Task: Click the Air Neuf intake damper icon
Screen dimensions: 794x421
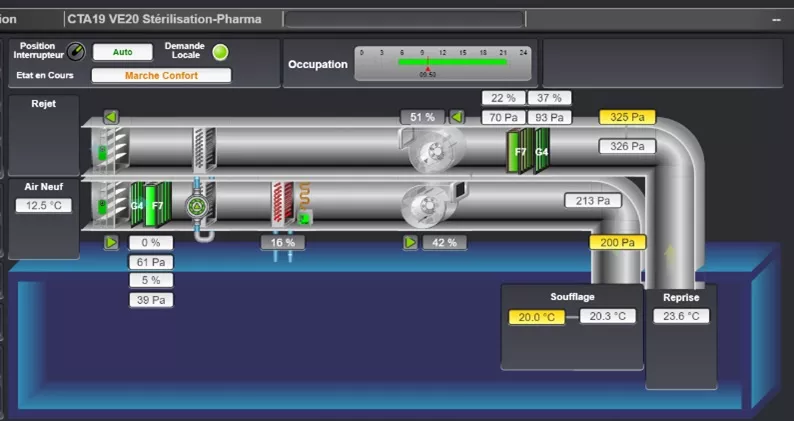Action: pos(109,205)
